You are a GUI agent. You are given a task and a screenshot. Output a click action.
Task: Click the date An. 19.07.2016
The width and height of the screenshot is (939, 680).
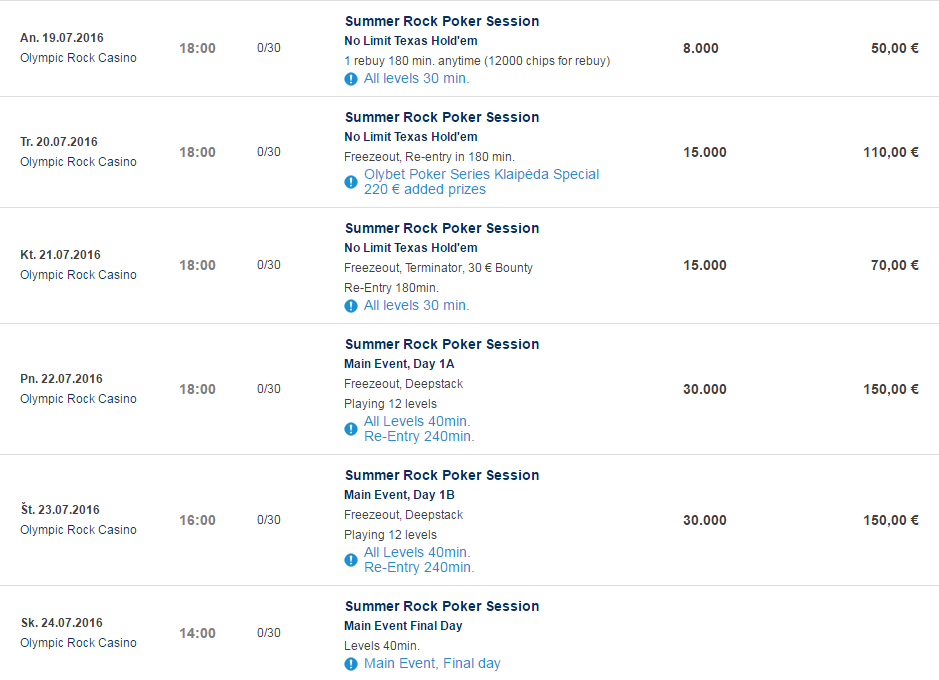click(x=62, y=38)
